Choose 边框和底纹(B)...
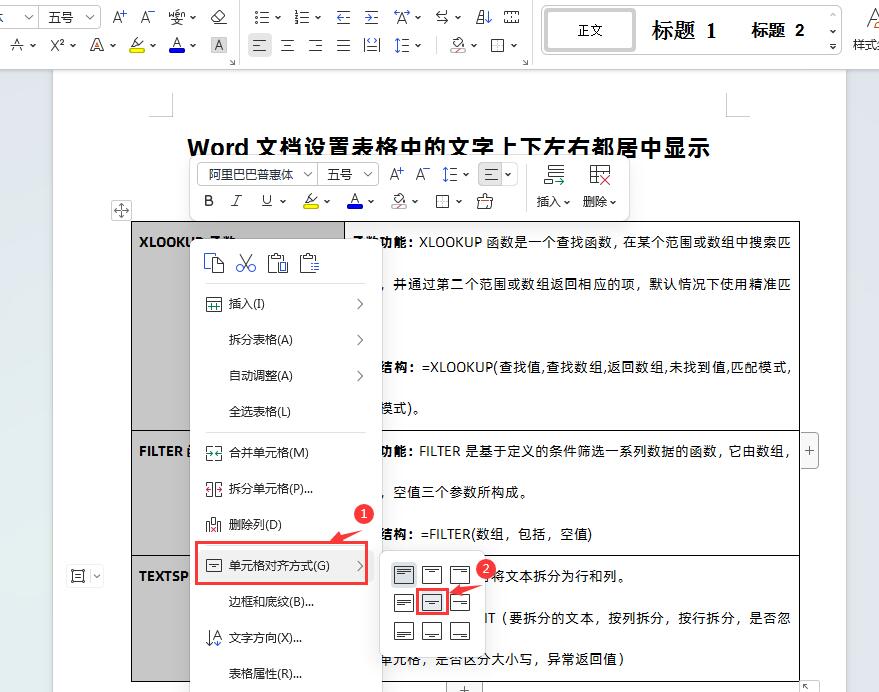879x692 pixels. tap(285, 602)
